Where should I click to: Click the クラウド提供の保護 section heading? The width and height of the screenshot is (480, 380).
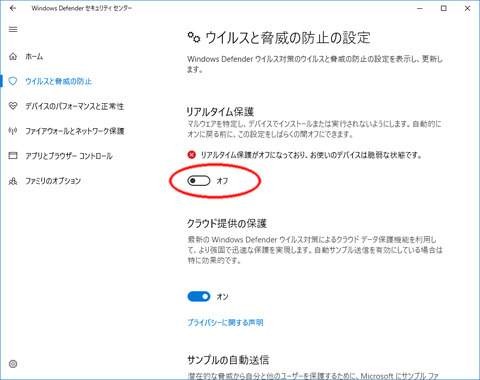tap(227, 223)
